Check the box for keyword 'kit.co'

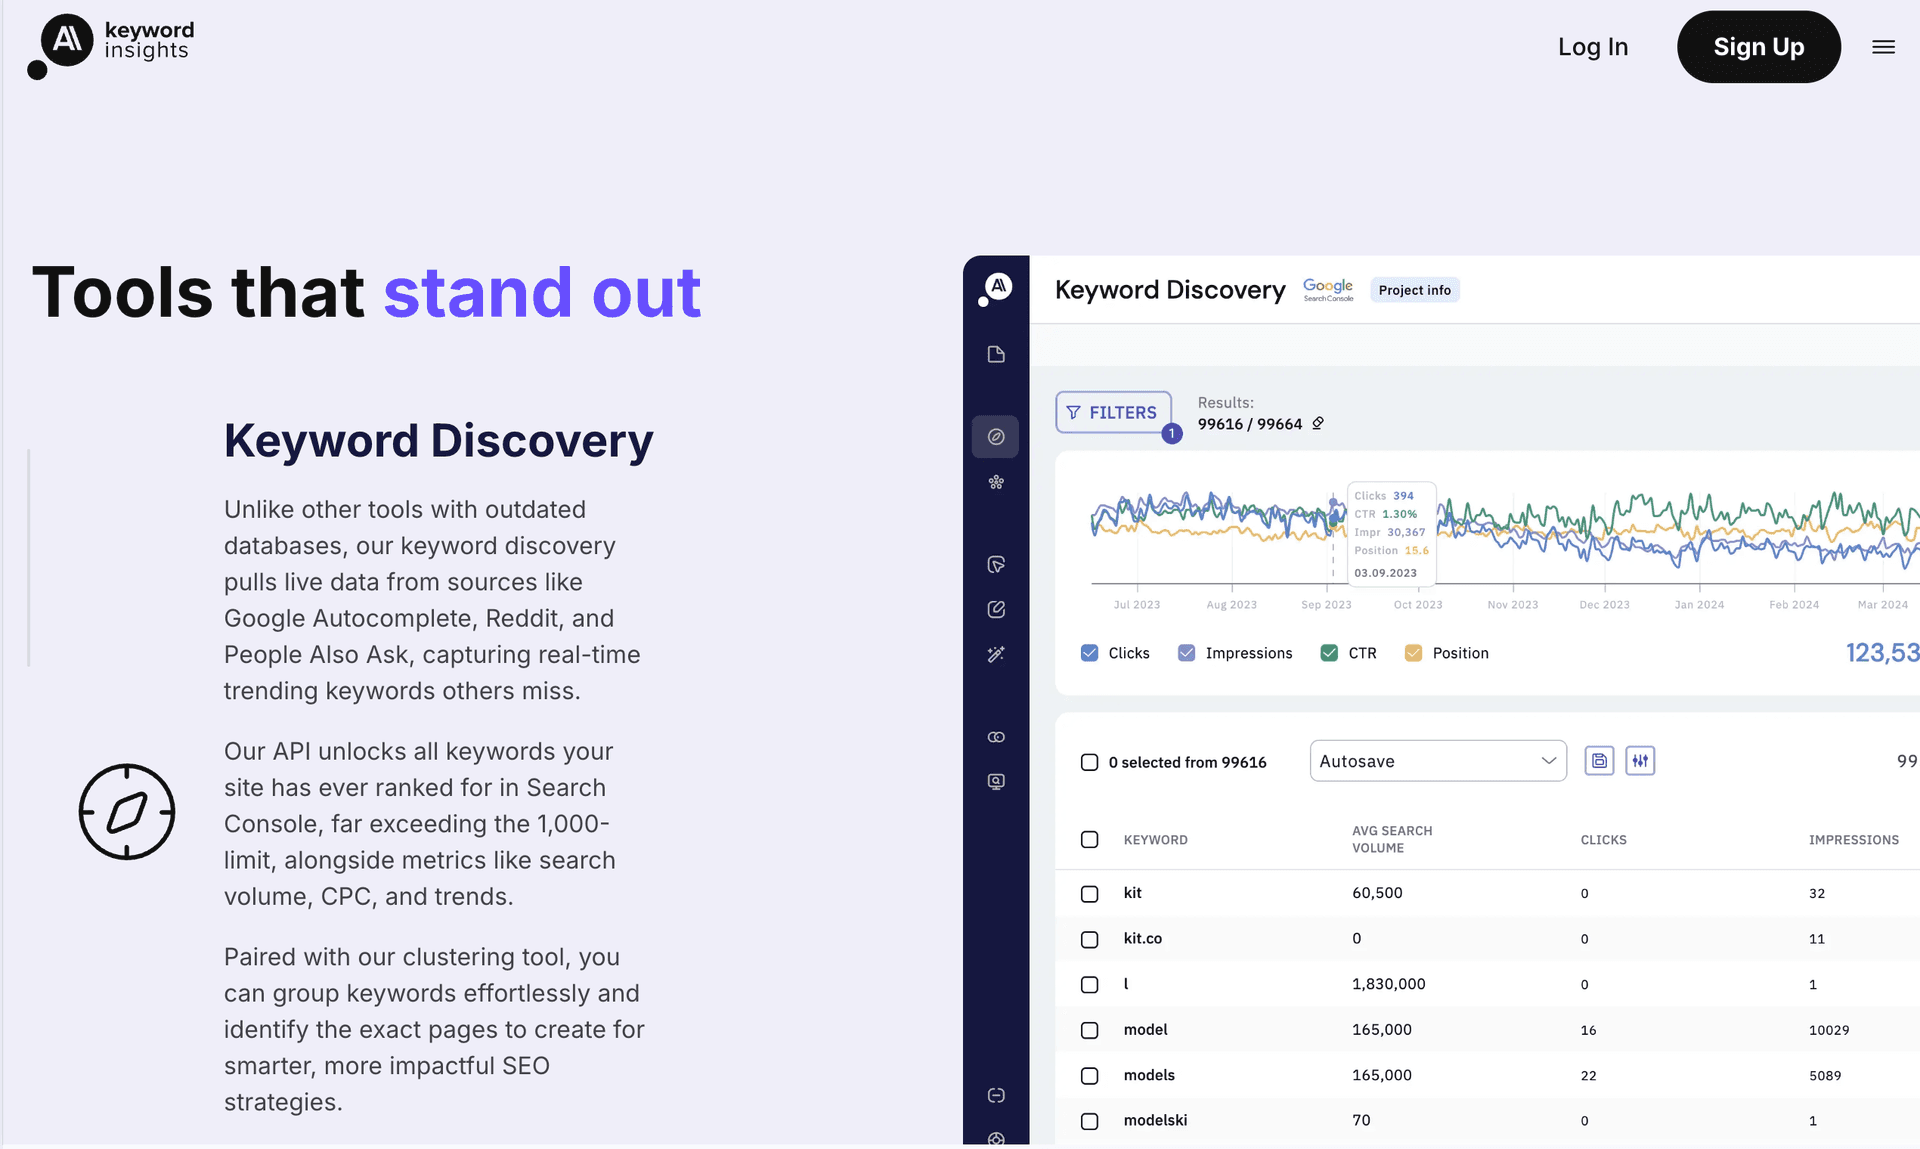[x=1090, y=939]
